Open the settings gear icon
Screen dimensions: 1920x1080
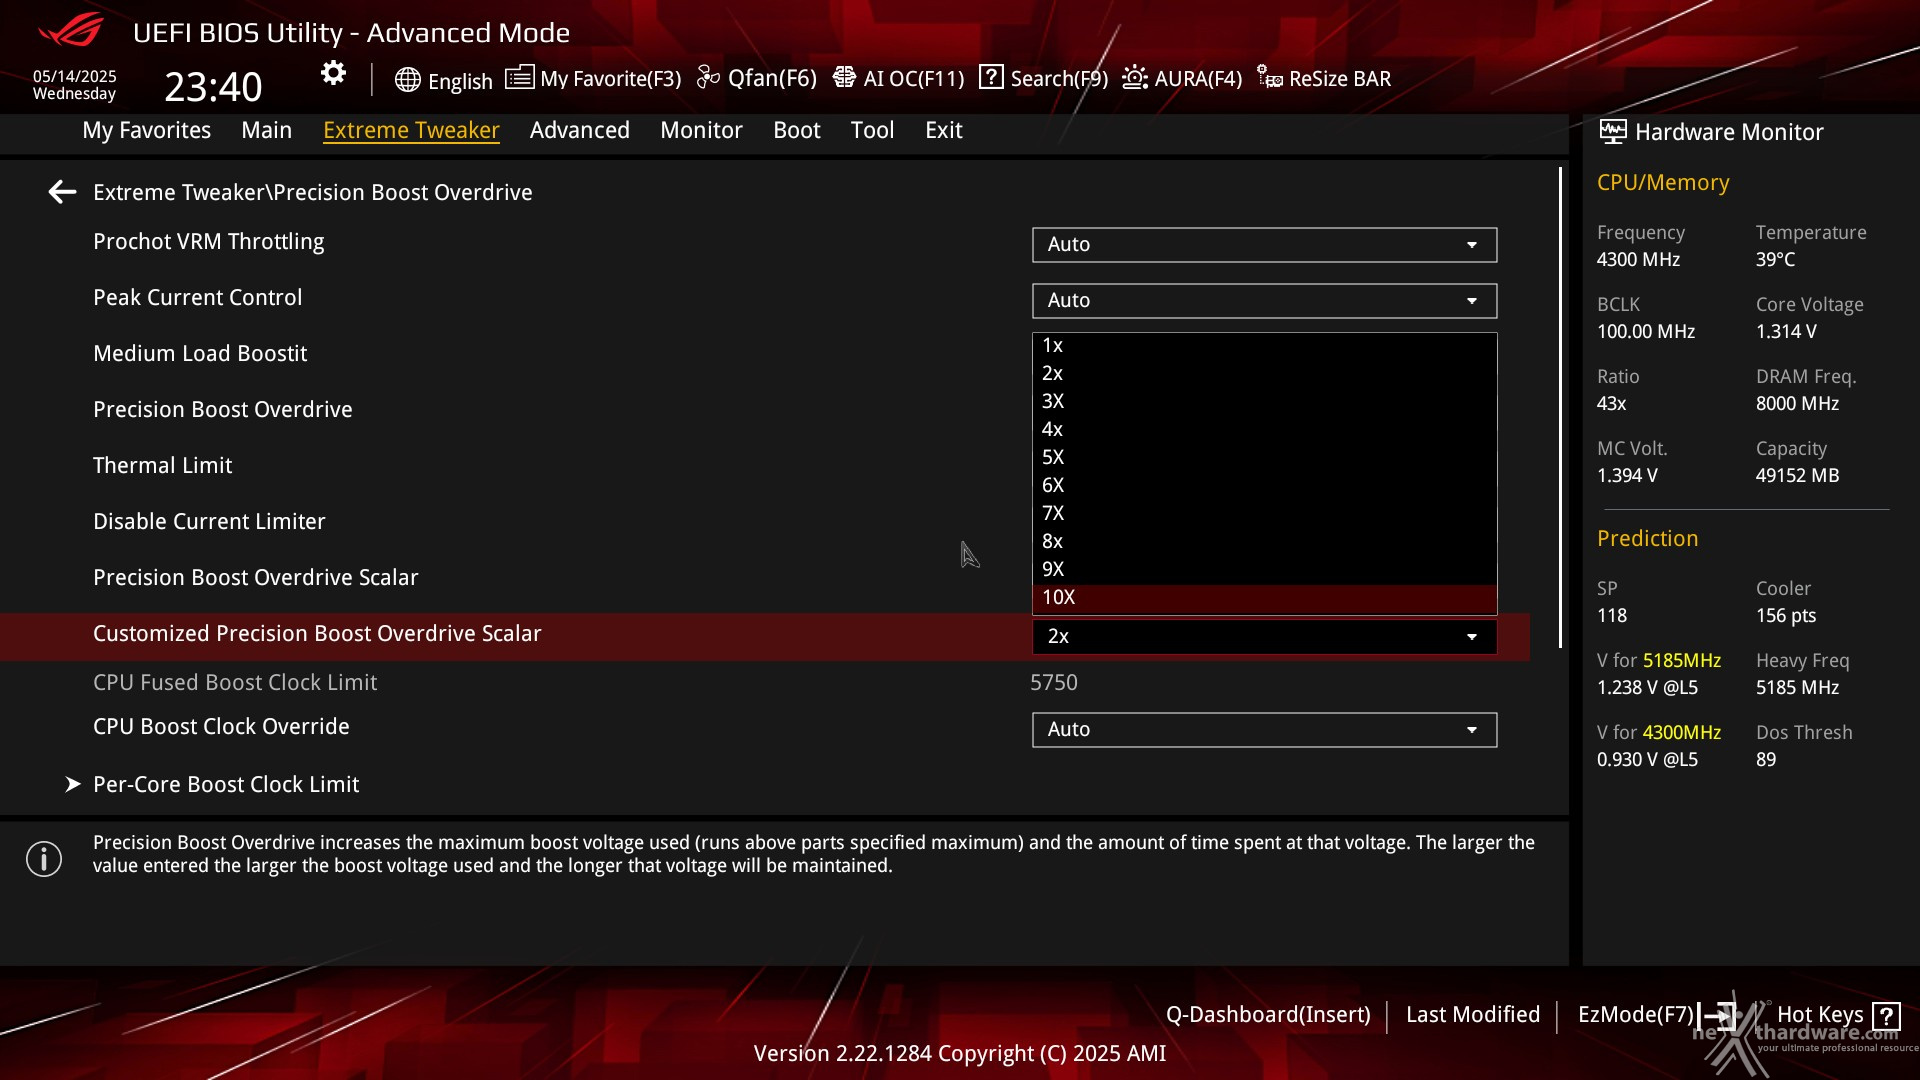pos(333,73)
